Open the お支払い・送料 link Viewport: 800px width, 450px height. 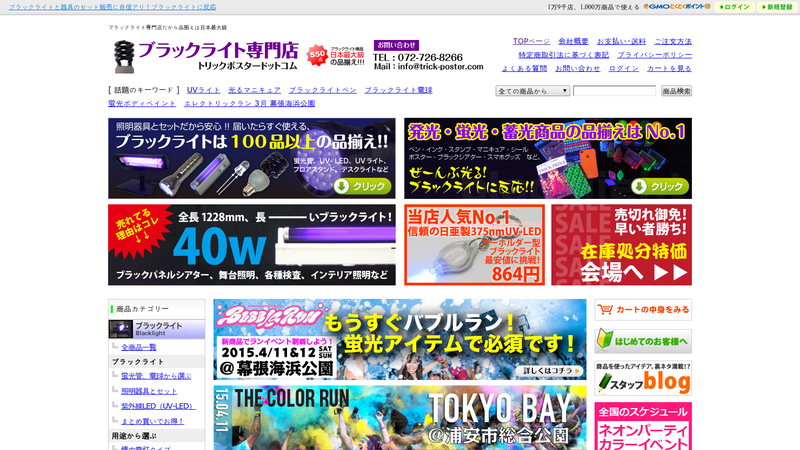pyautogui.click(x=621, y=41)
